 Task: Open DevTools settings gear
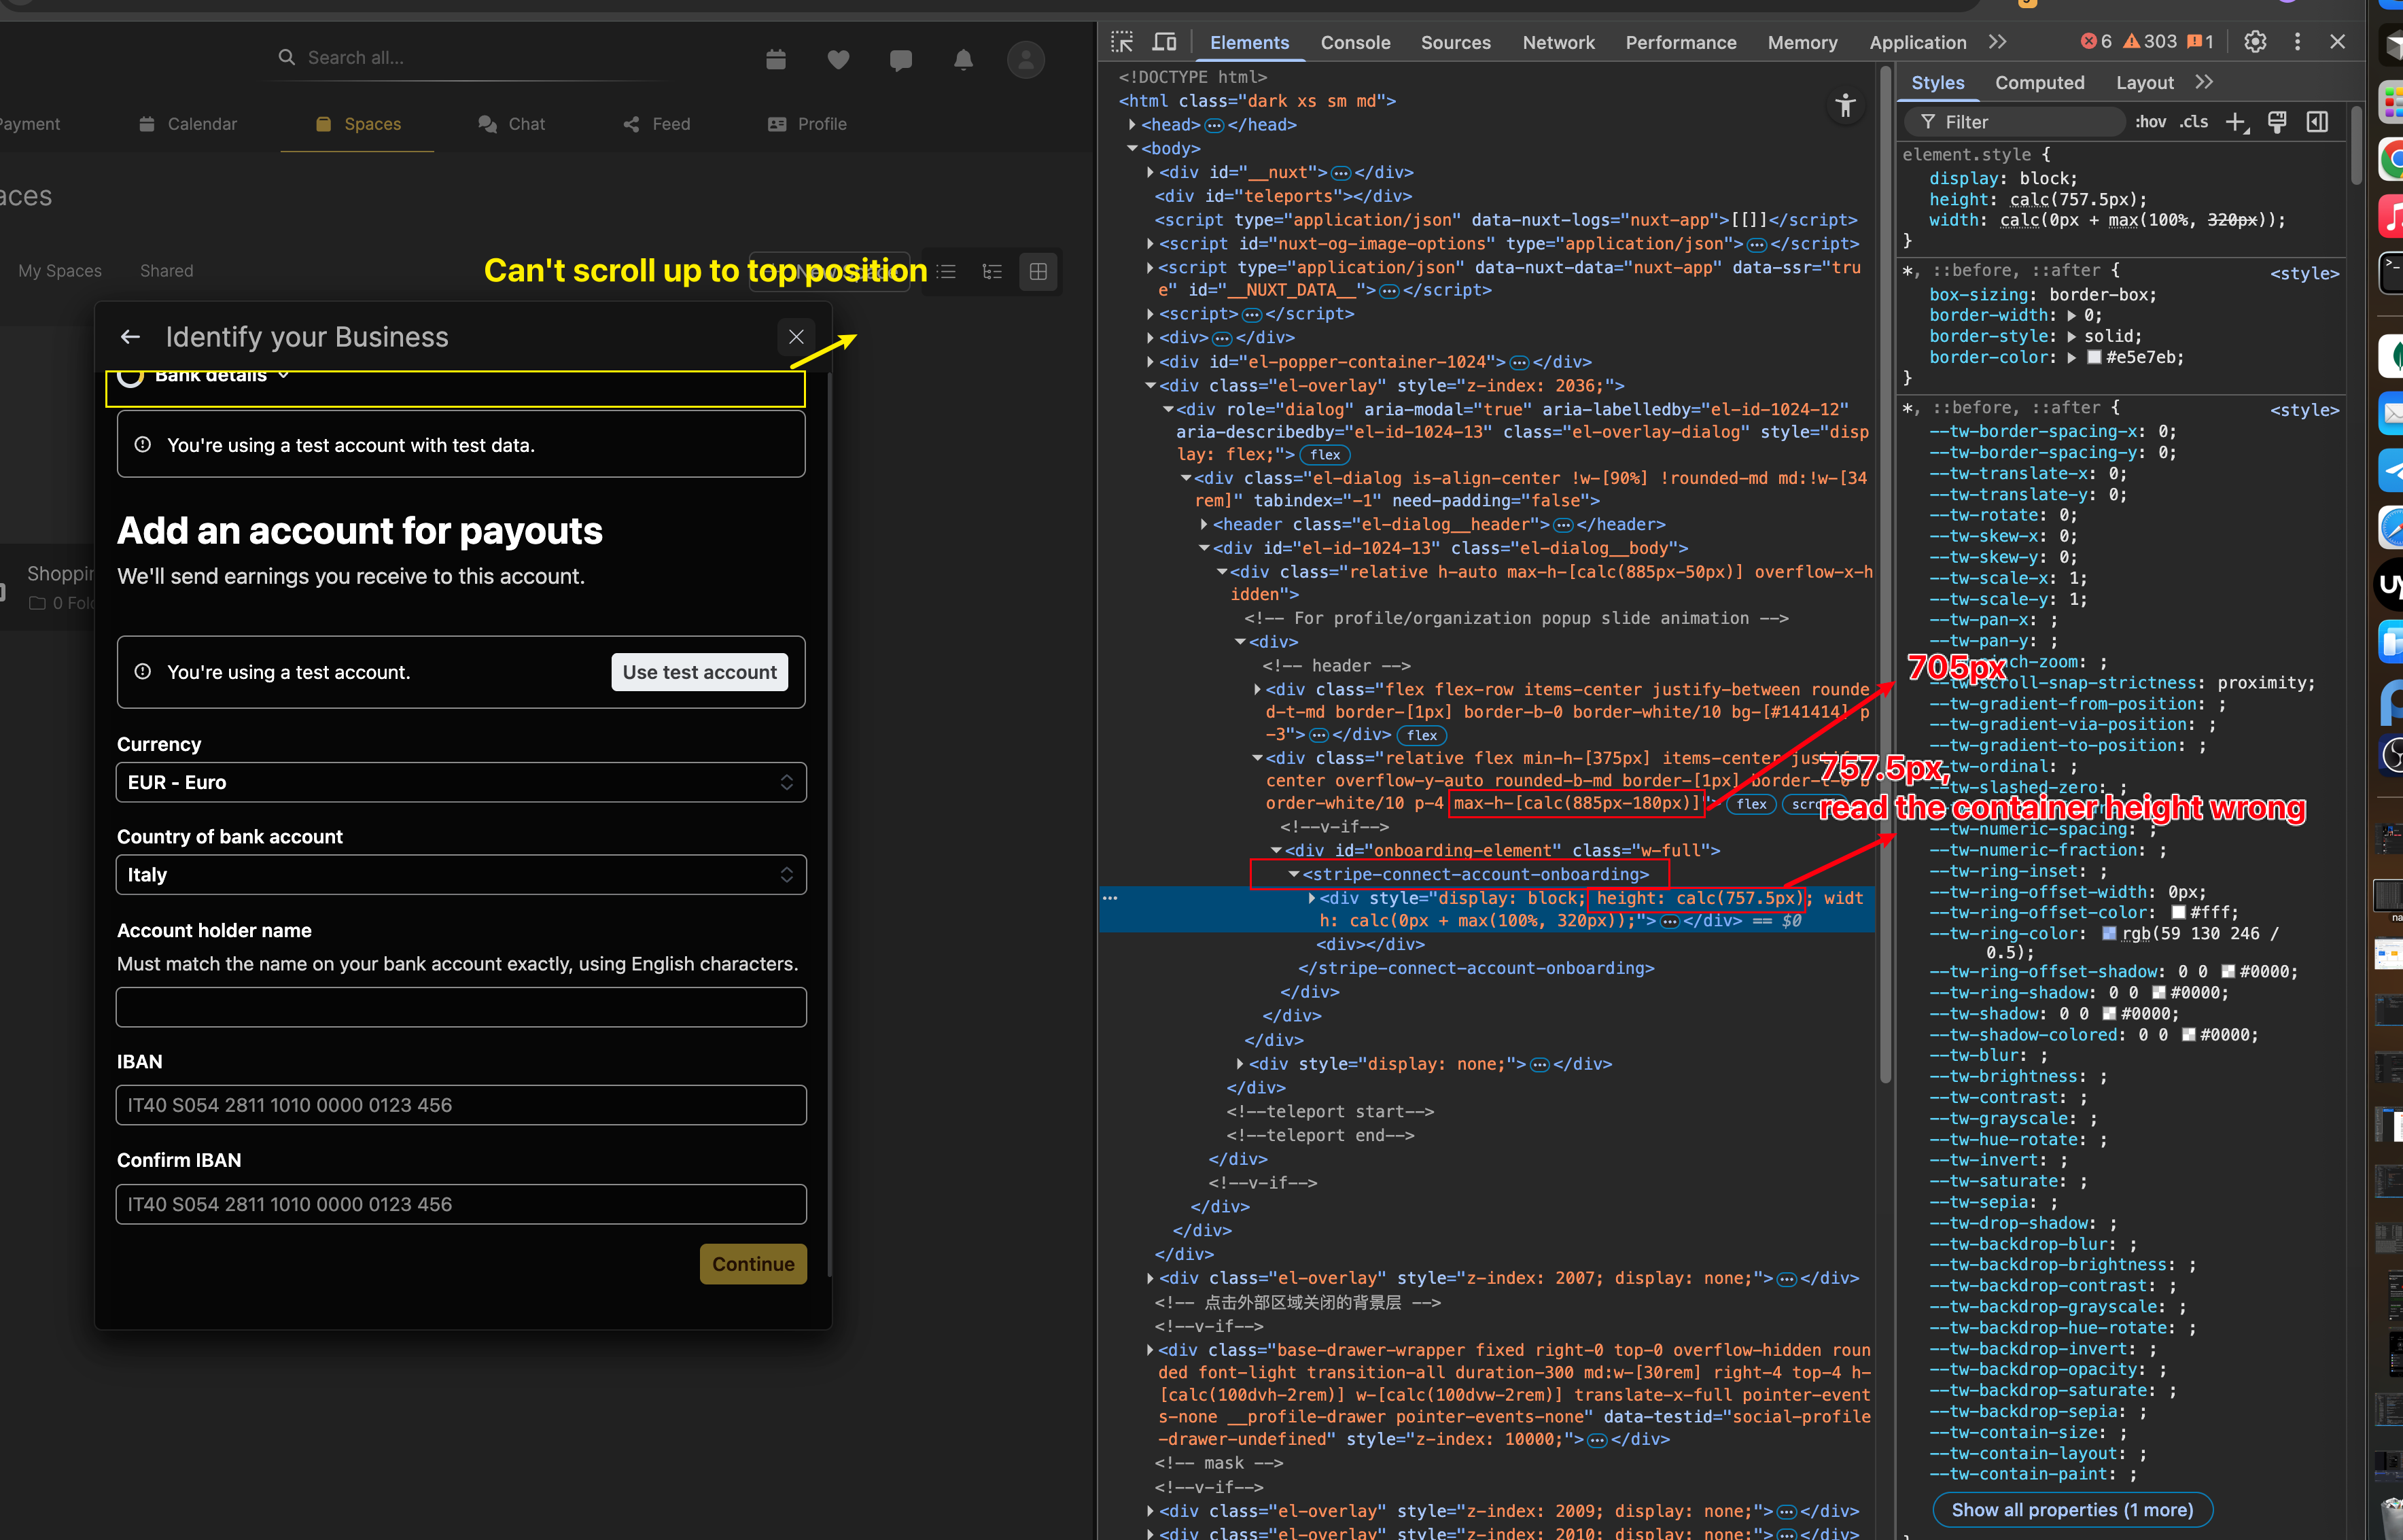click(x=2255, y=42)
